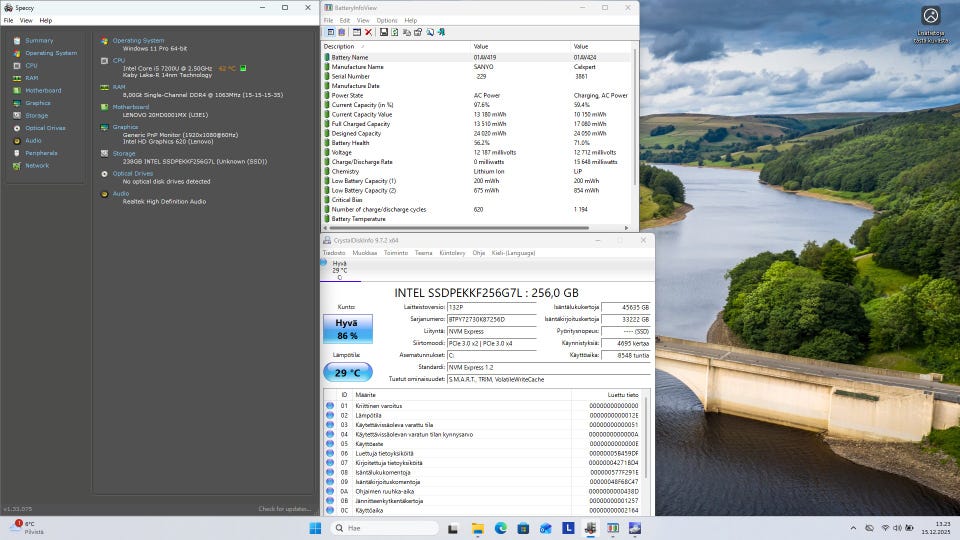Screen dimensions: 960x540
Task: Click the Hyvä 86 % health status button
Action: point(347,329)
